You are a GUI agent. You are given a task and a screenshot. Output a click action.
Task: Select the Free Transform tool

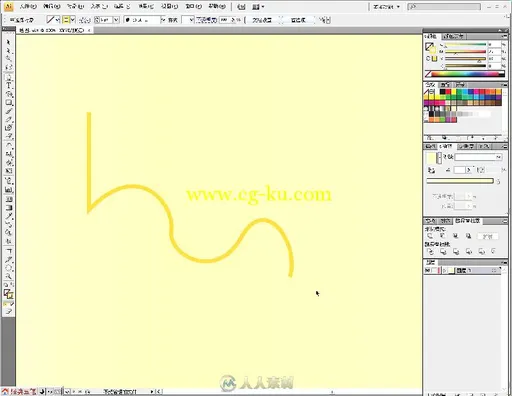8,171
